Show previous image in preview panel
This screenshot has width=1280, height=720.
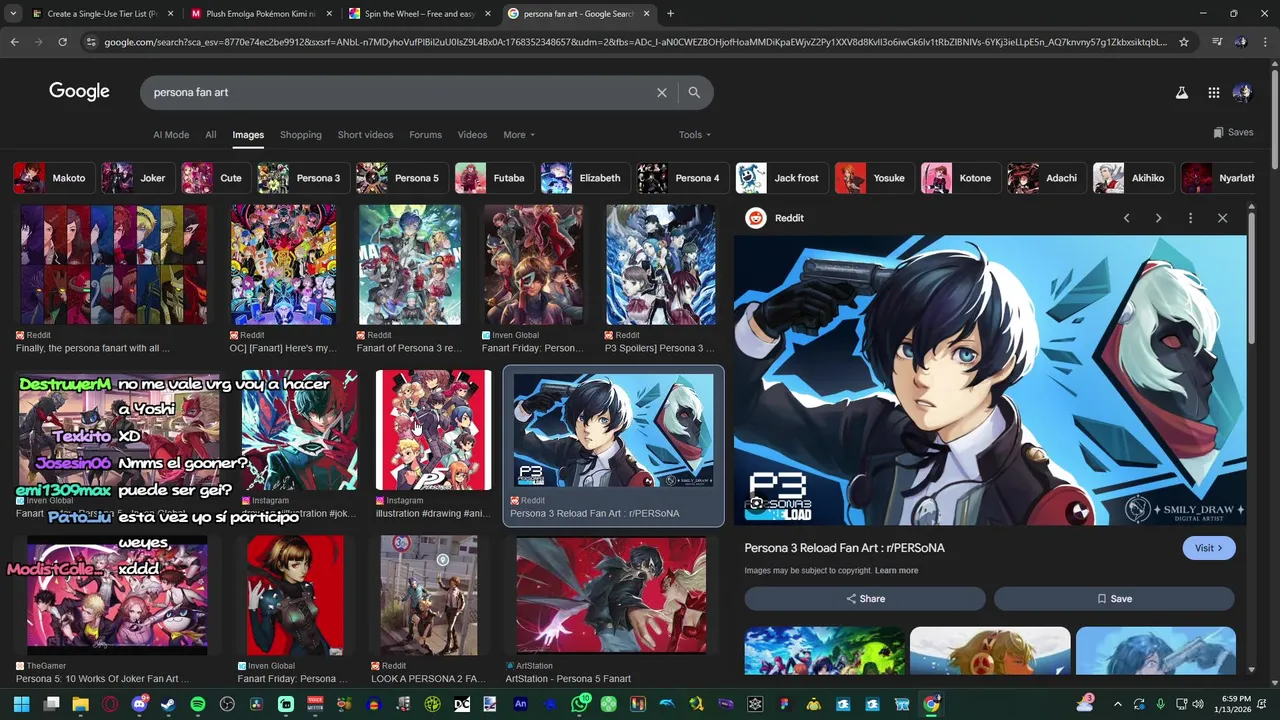click(x=1126, y=218)
